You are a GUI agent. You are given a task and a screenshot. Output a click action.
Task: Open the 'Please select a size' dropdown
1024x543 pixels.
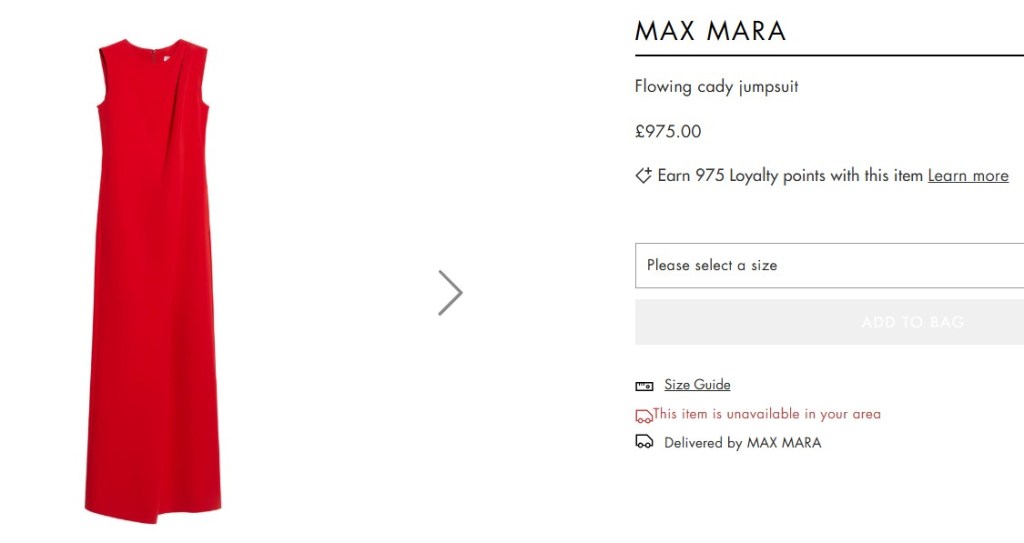tap(829, 265)
